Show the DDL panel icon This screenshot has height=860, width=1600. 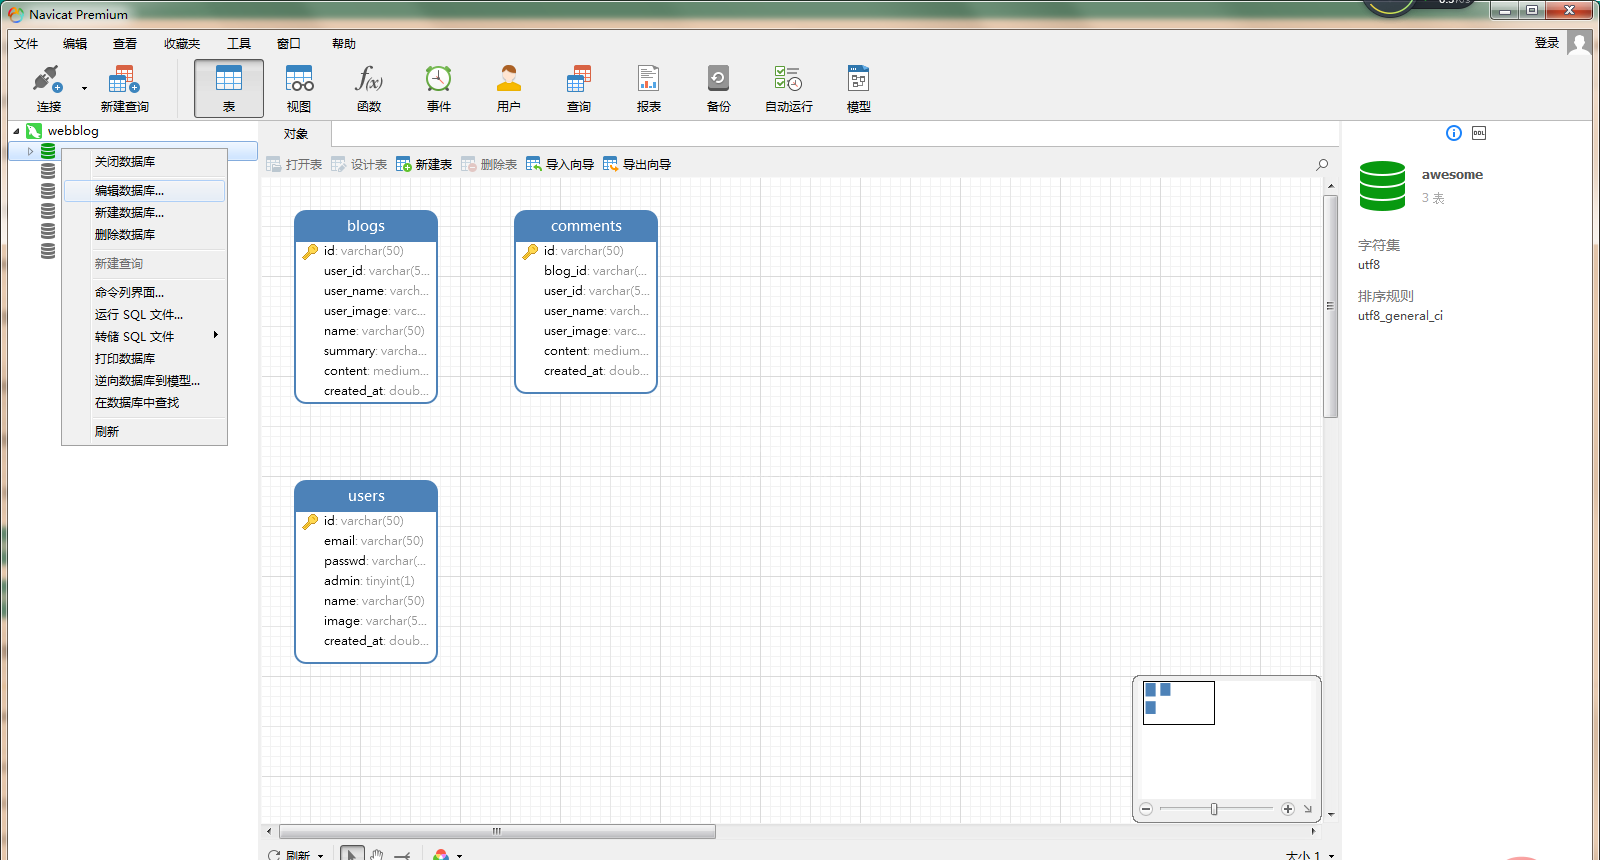point(1479,133)
